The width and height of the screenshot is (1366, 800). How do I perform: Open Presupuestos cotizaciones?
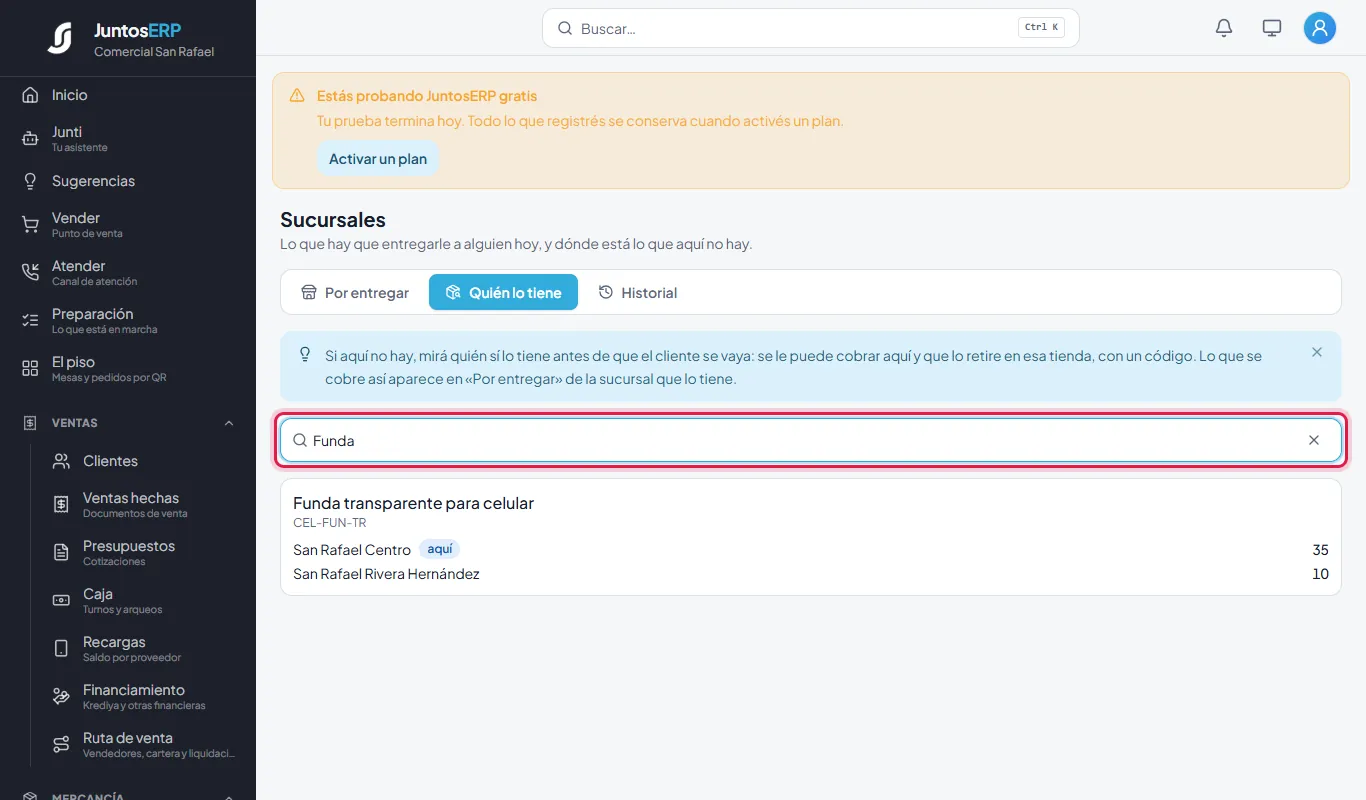(x=143, y=552)
